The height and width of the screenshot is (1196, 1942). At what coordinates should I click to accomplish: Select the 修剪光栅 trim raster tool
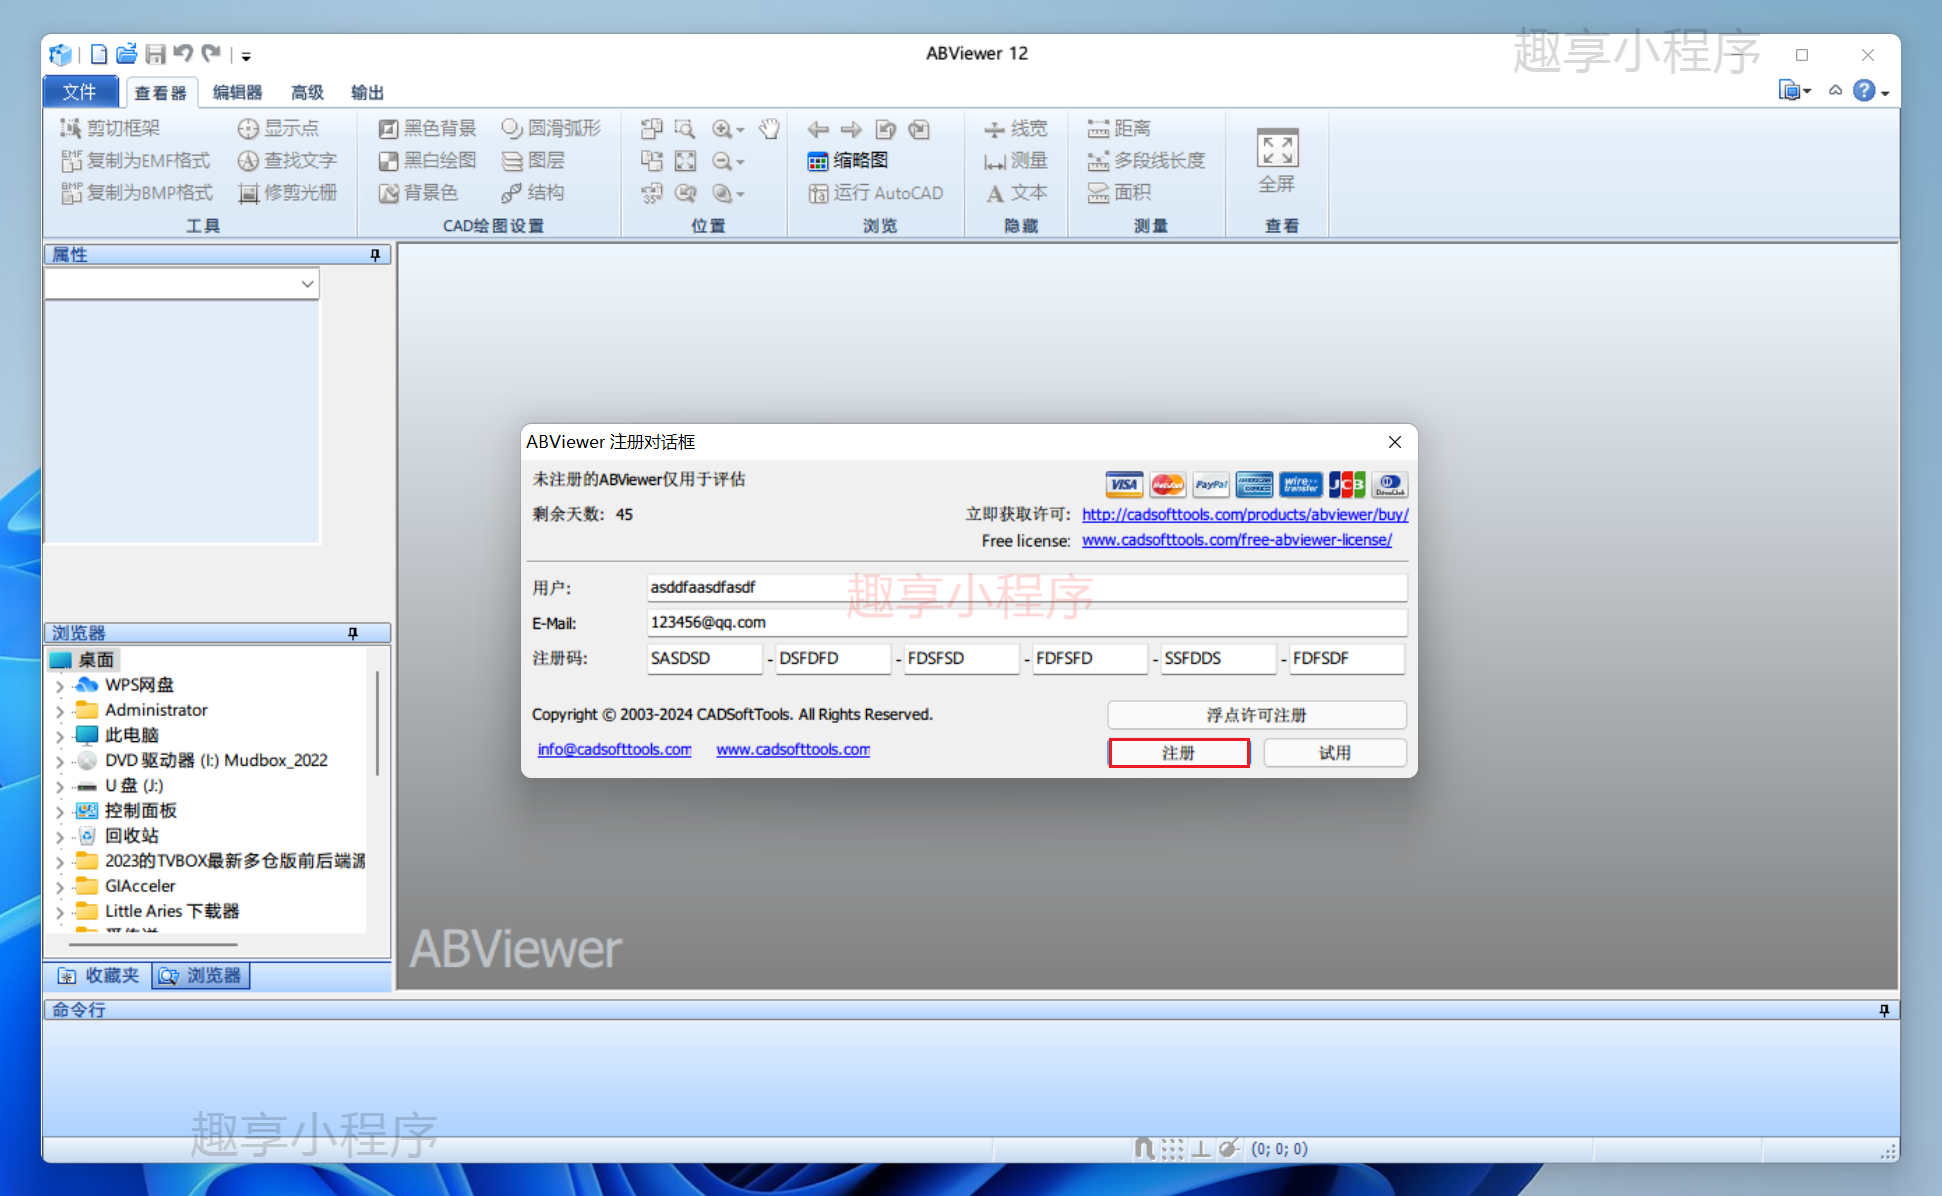point(287,192)
